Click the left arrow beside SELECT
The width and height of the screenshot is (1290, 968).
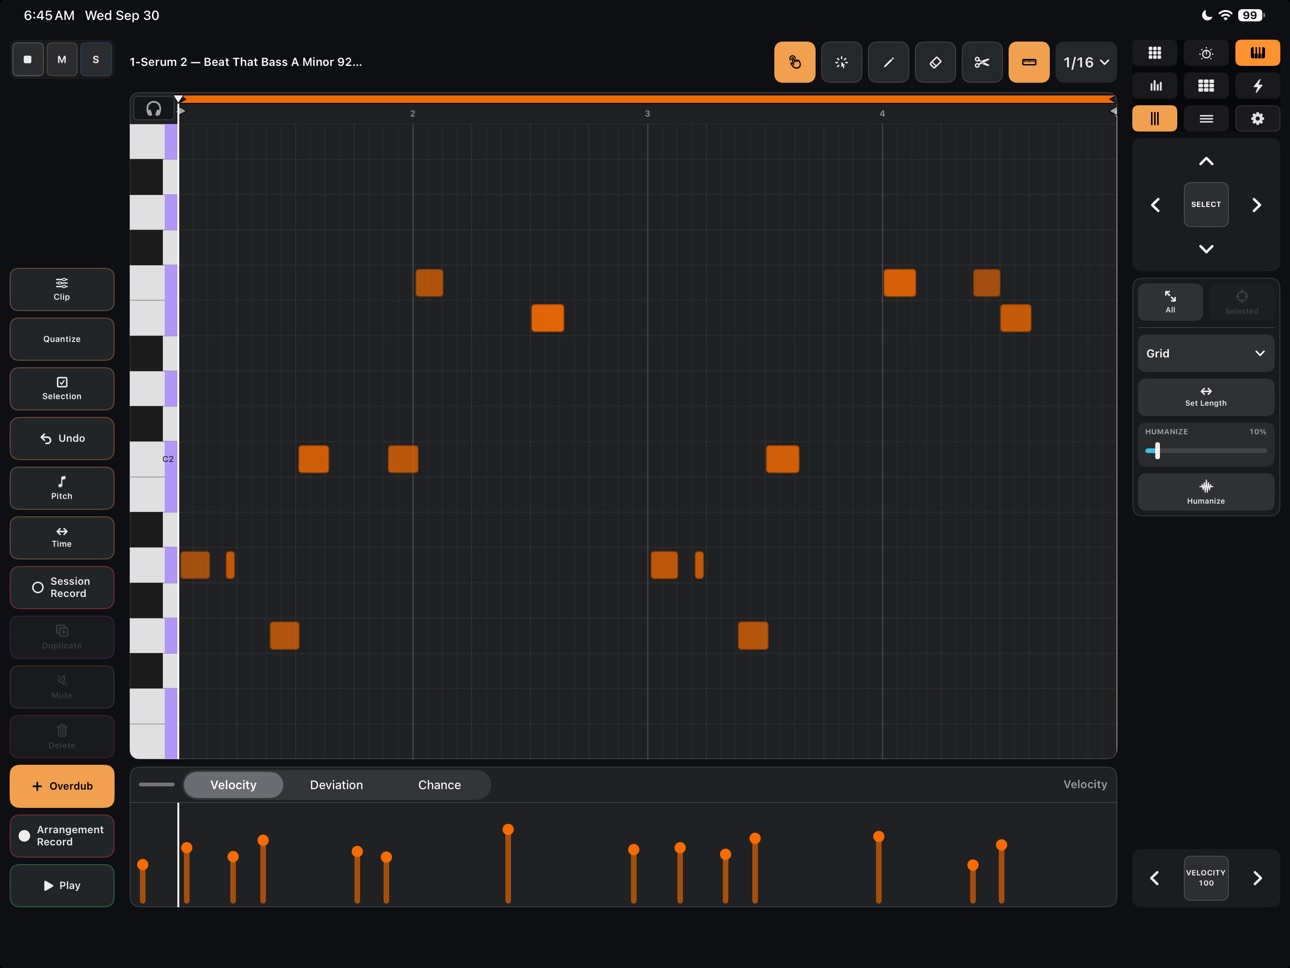click(x=1155, y=205)
